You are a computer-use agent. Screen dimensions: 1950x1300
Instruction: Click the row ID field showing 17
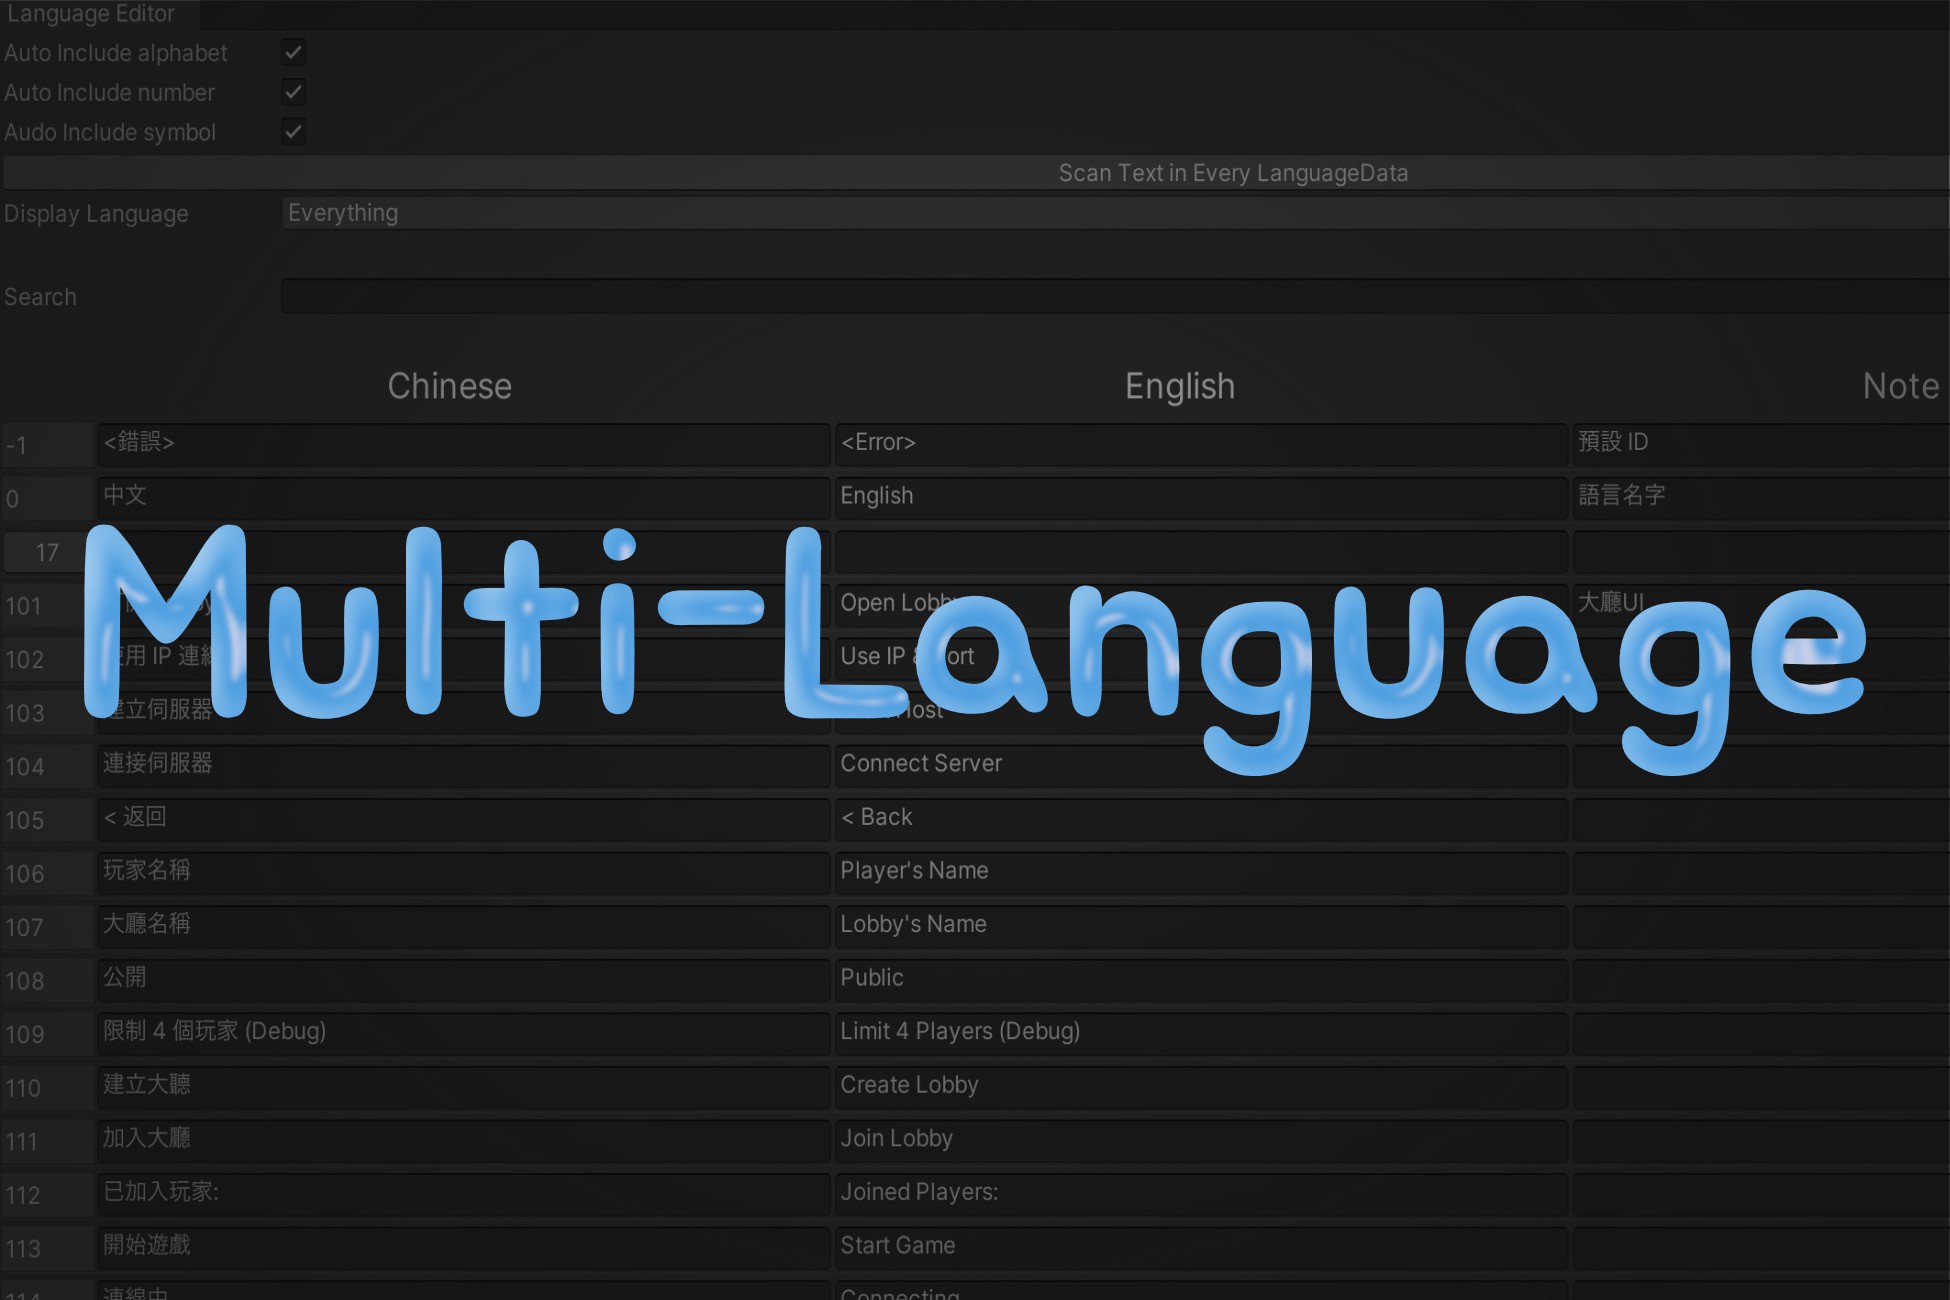point(45,551)
